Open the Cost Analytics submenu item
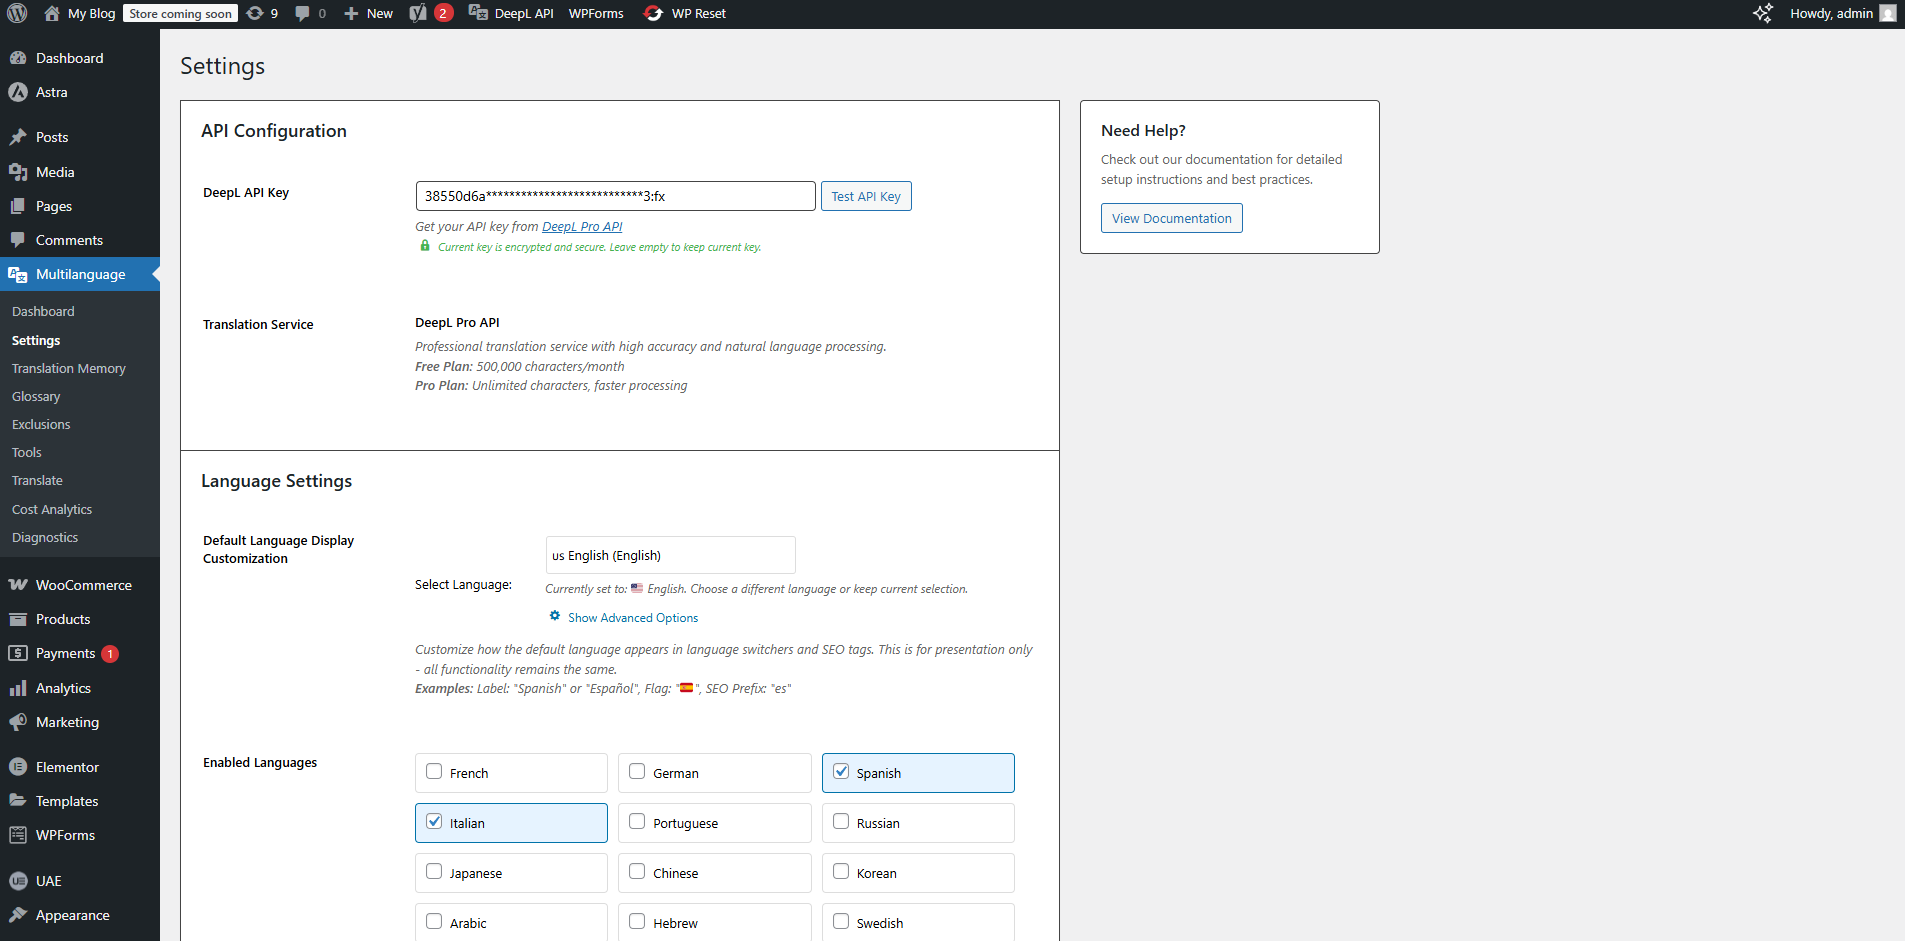Screen dimensions: 1905x941 [x=52, y=509]
